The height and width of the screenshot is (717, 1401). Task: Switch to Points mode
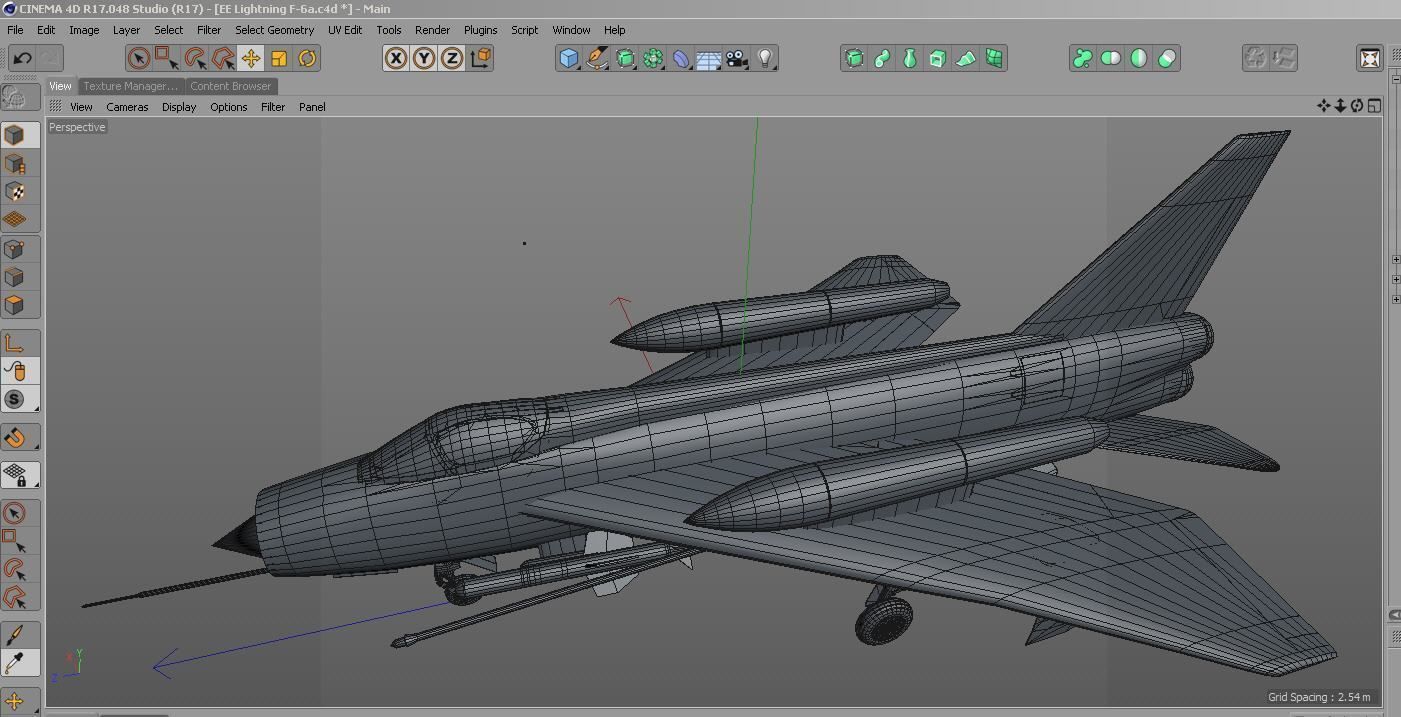click(x=15, y=249)
